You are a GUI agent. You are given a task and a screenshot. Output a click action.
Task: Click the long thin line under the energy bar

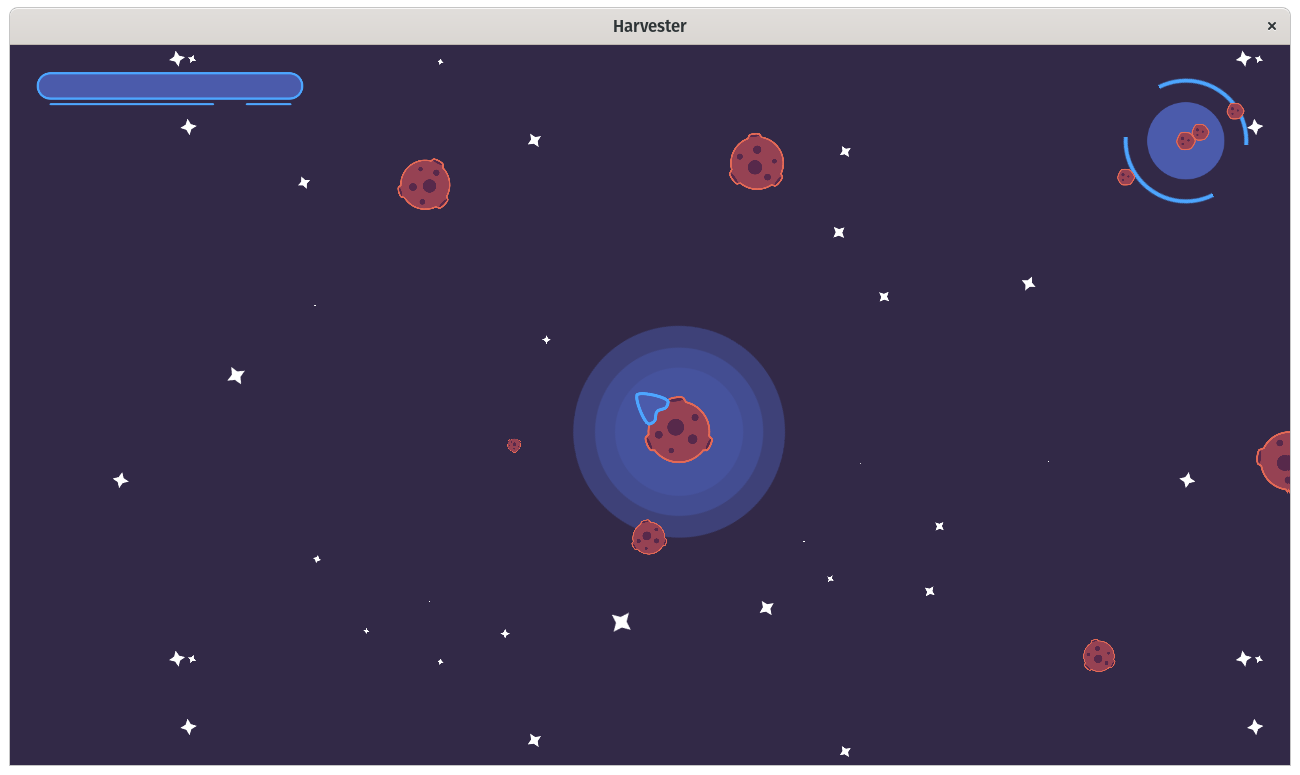pos(132,104)
